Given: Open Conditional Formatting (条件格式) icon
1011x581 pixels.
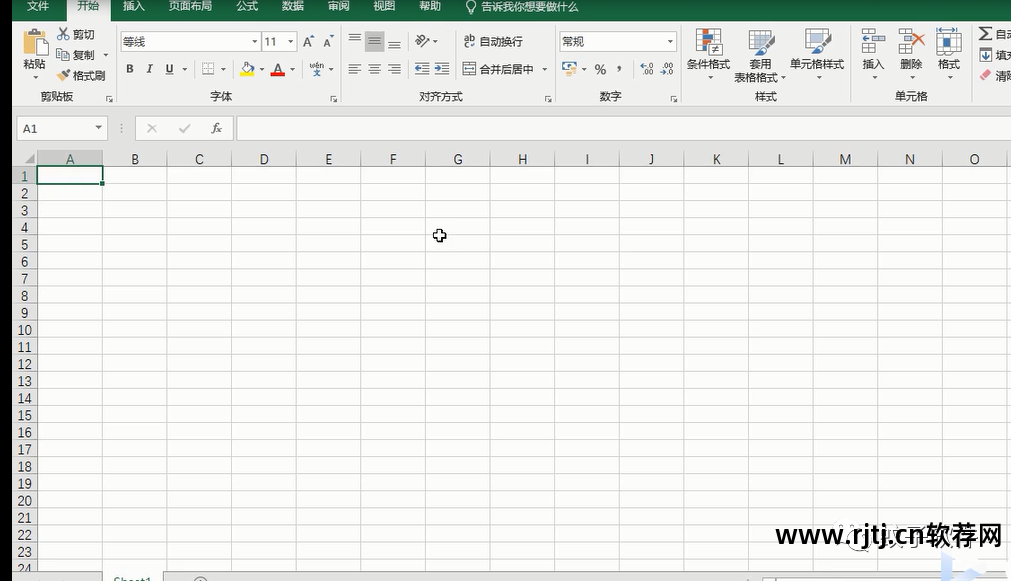Looking at the screenshot, I should (x=708, y=43).
